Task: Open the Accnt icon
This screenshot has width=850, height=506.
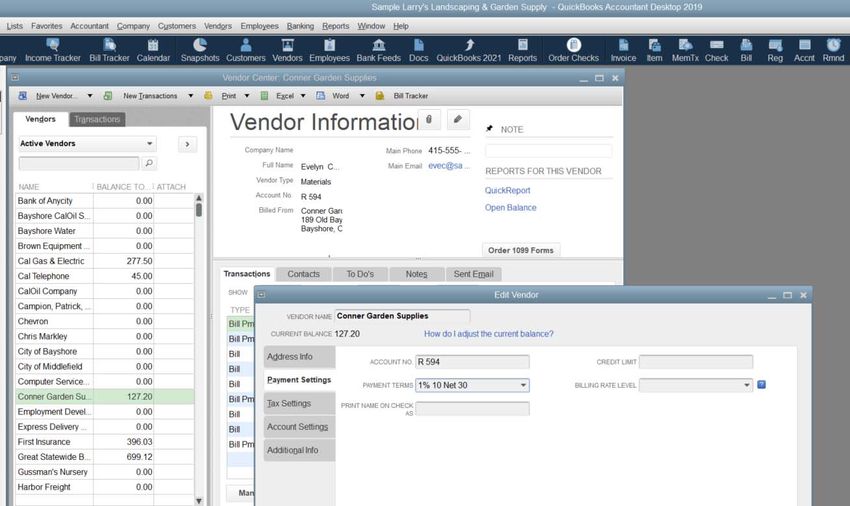Action: pos(804,50)
